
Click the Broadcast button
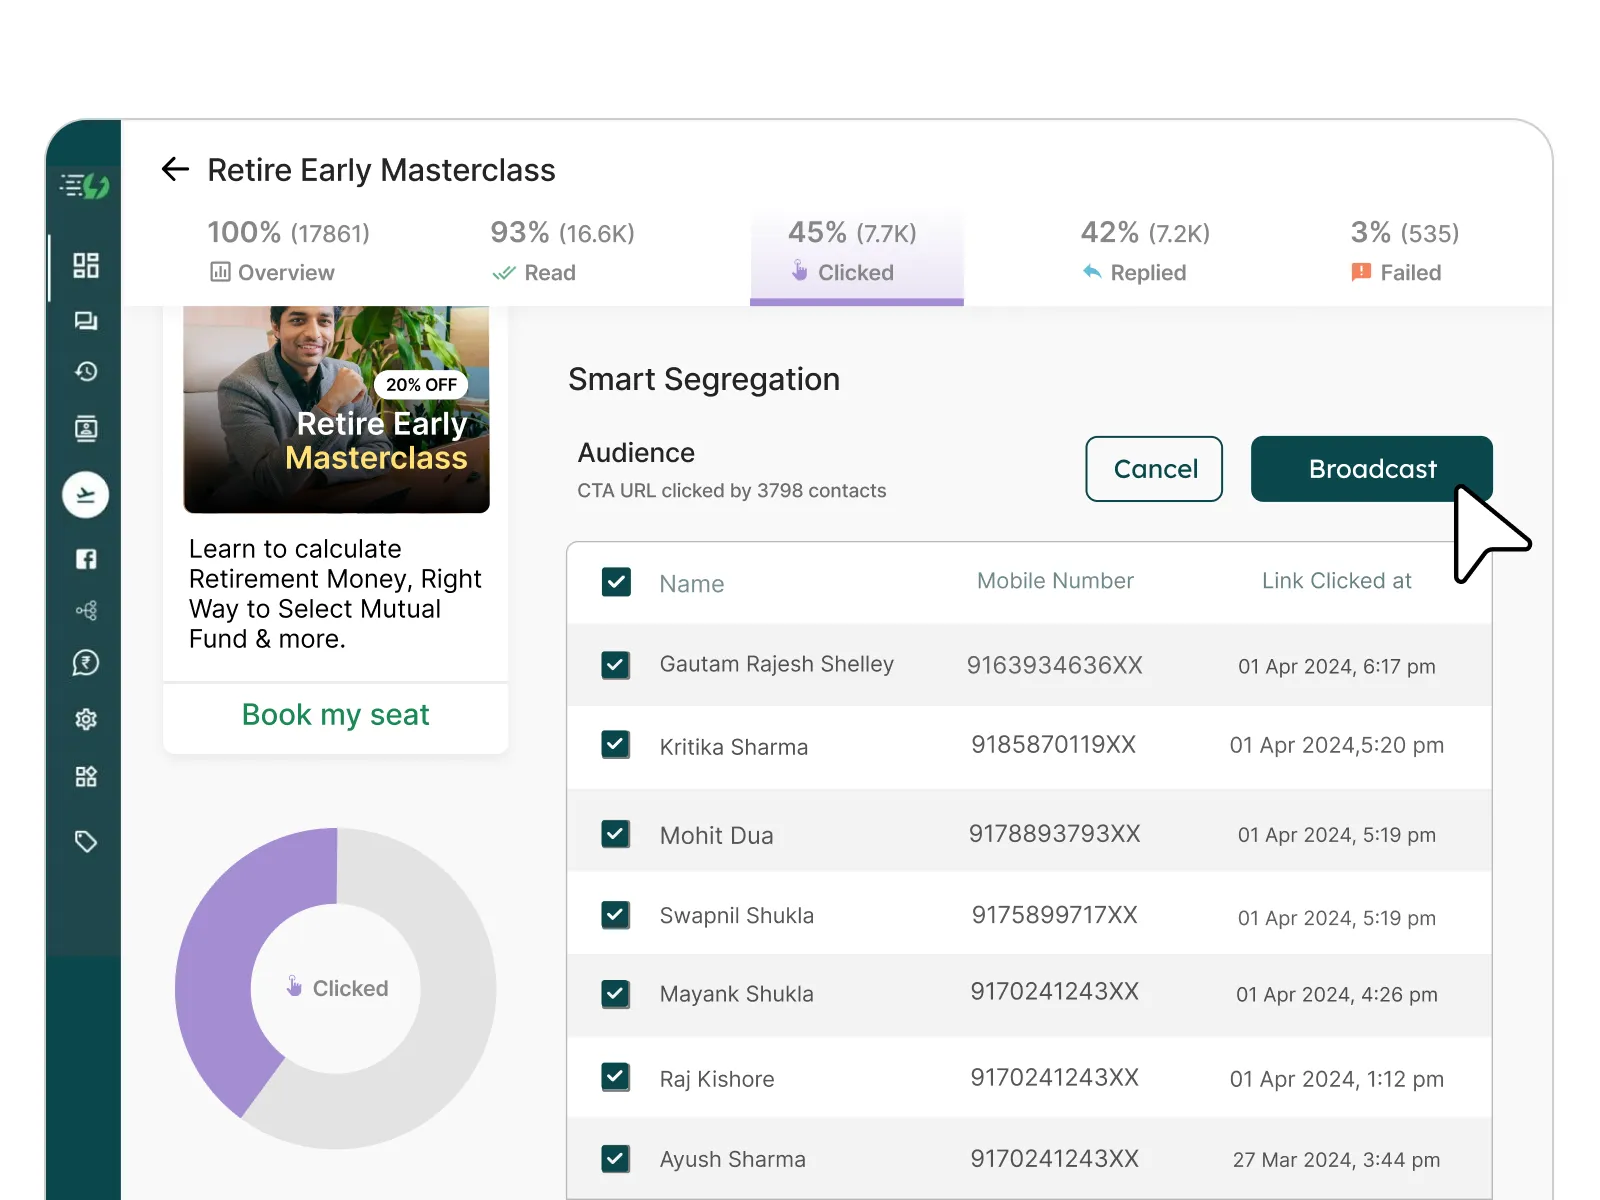click(x=1371, y=469)
